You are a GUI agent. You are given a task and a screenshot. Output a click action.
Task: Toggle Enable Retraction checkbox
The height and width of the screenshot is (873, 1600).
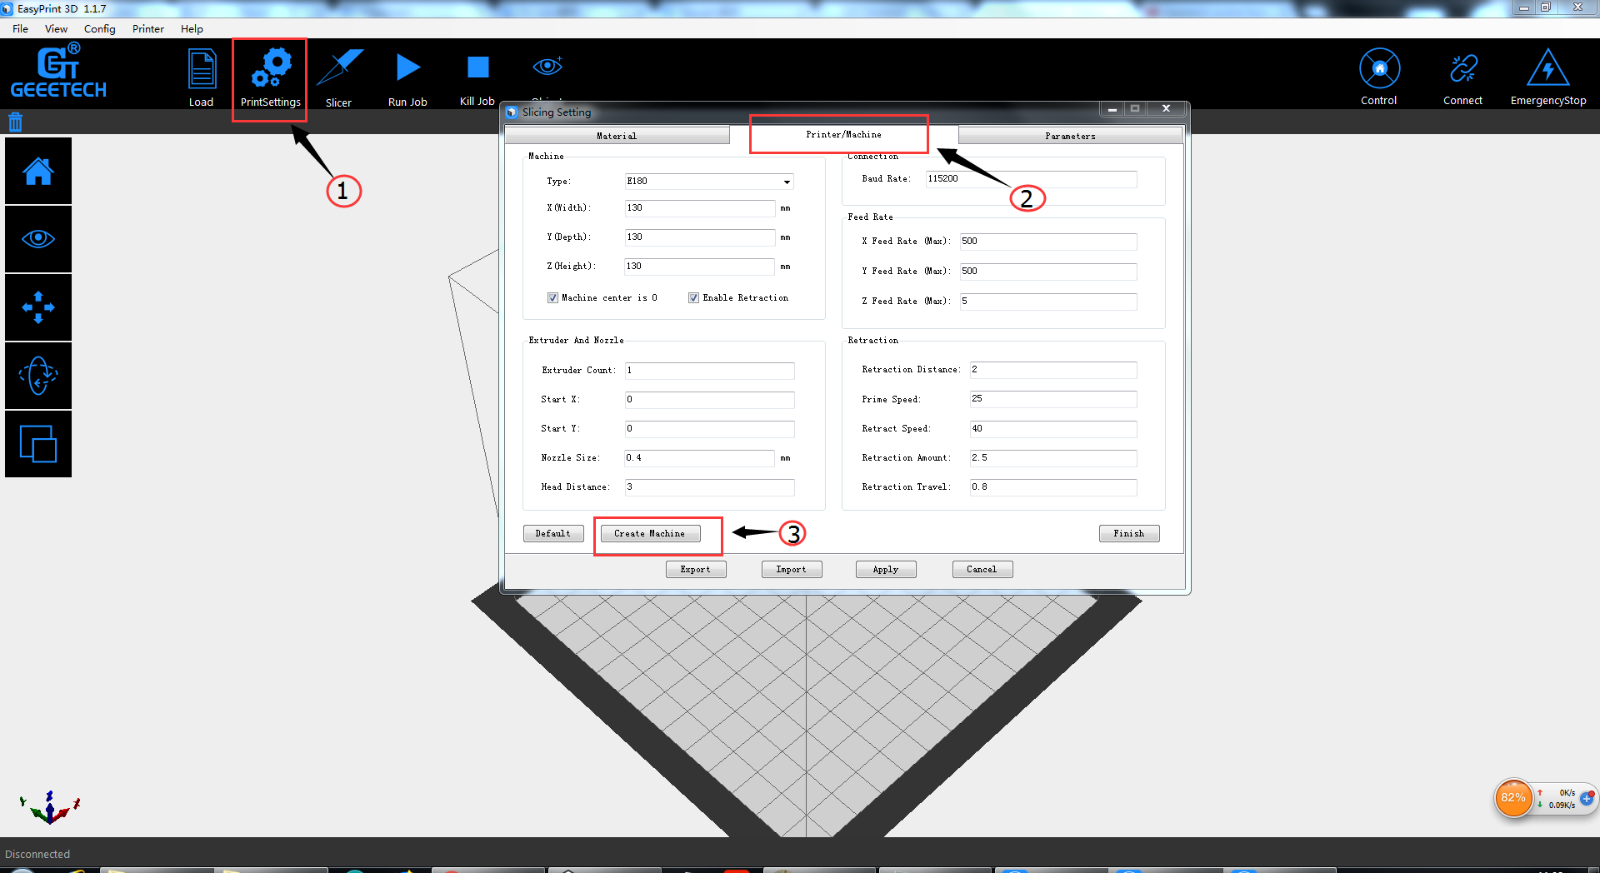click(x=693, y=298)
